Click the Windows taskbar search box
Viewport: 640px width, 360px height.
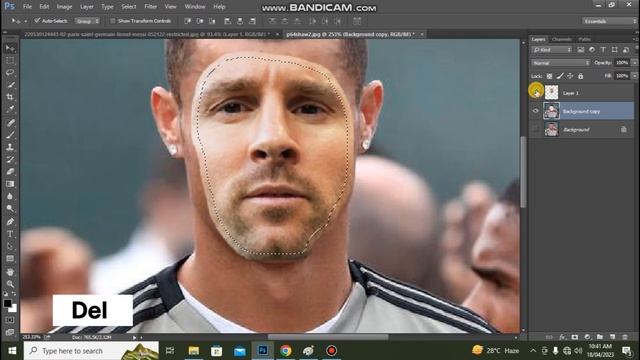pyautogui.click(x=91, y=351)
